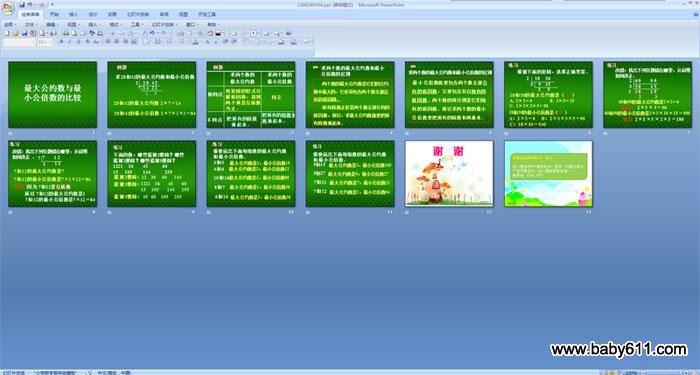
Task: Toggle Bold formatting button
Action: coord(61,42)
